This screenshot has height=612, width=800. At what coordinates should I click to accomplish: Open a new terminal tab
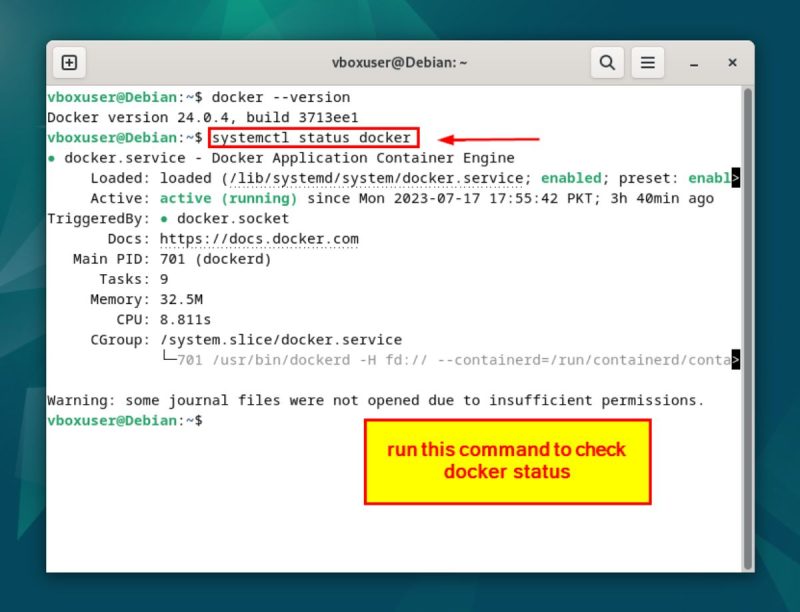pos(69,62)
